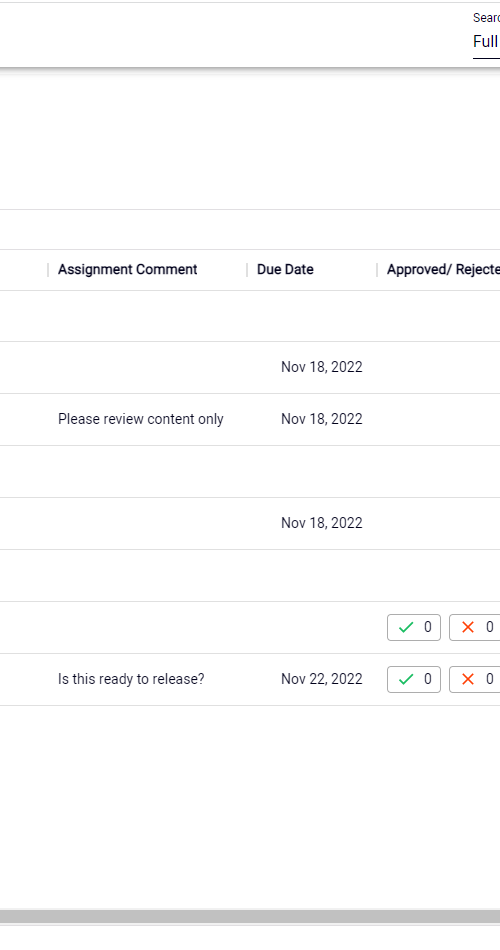This screenshot has height=950, width=500.
Task: Sort by Assignment Comment column header
Action: coord(128,270)
